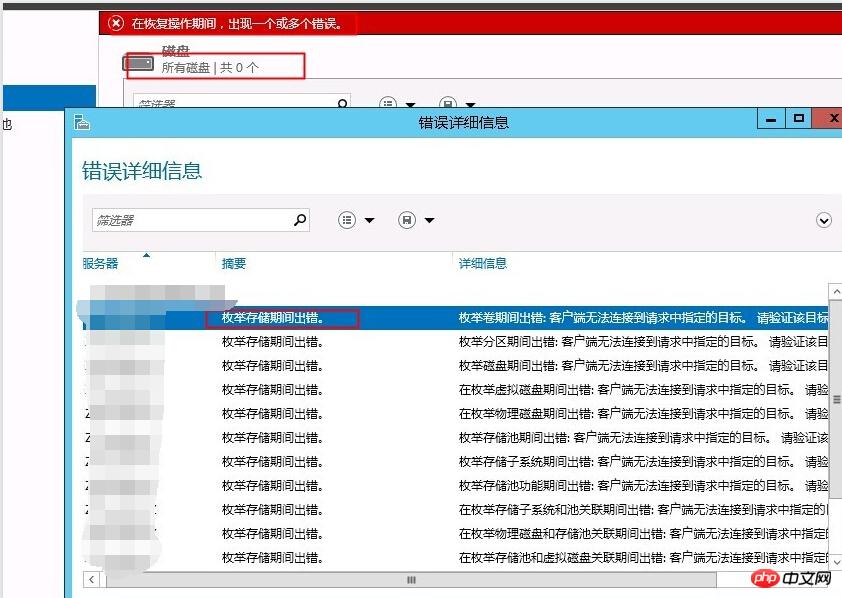
Task: Sort by the 详细信息 column header
Action: point(483,264)
